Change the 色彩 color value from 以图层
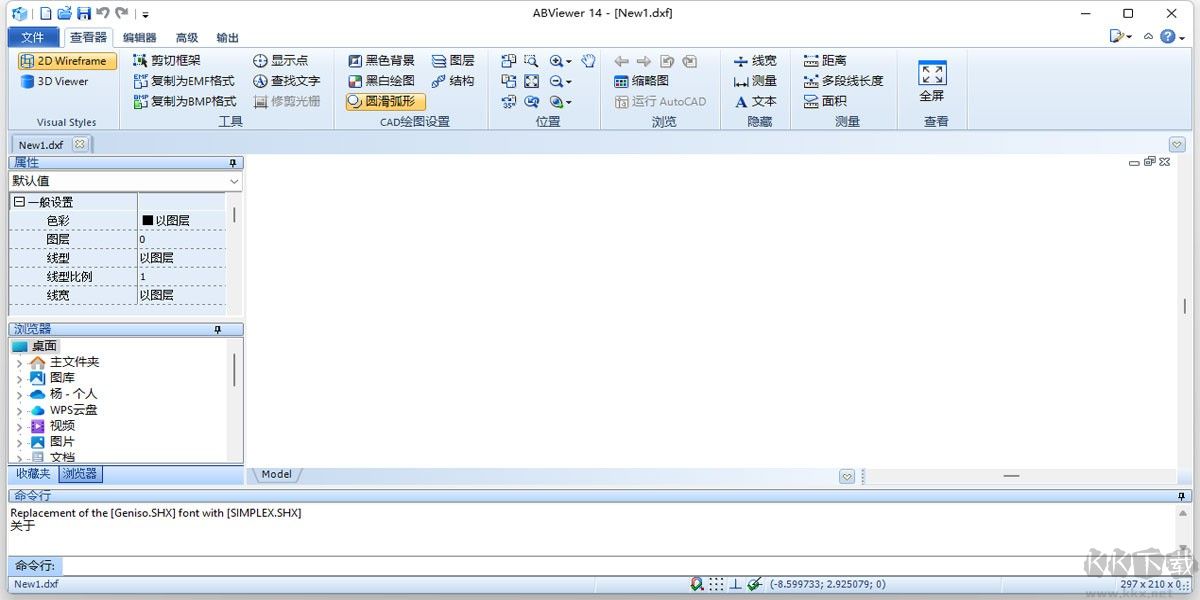The height and width of the screenshot is (600, 1200). [x=180, y=220]
